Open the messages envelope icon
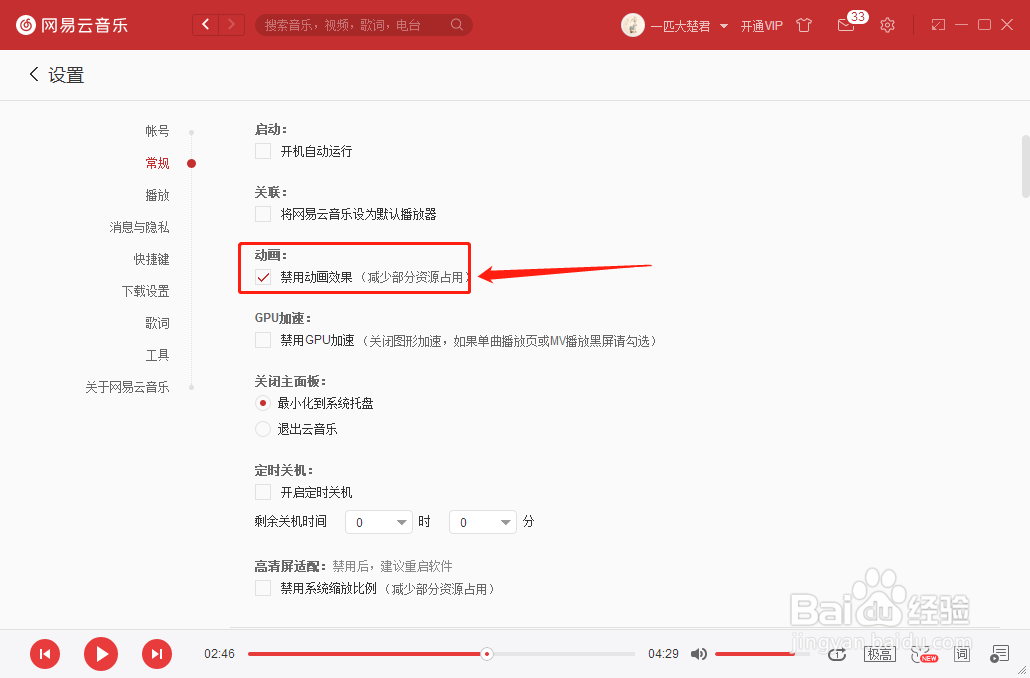This screenshot has width=1030, height=678. pos(845,25)
